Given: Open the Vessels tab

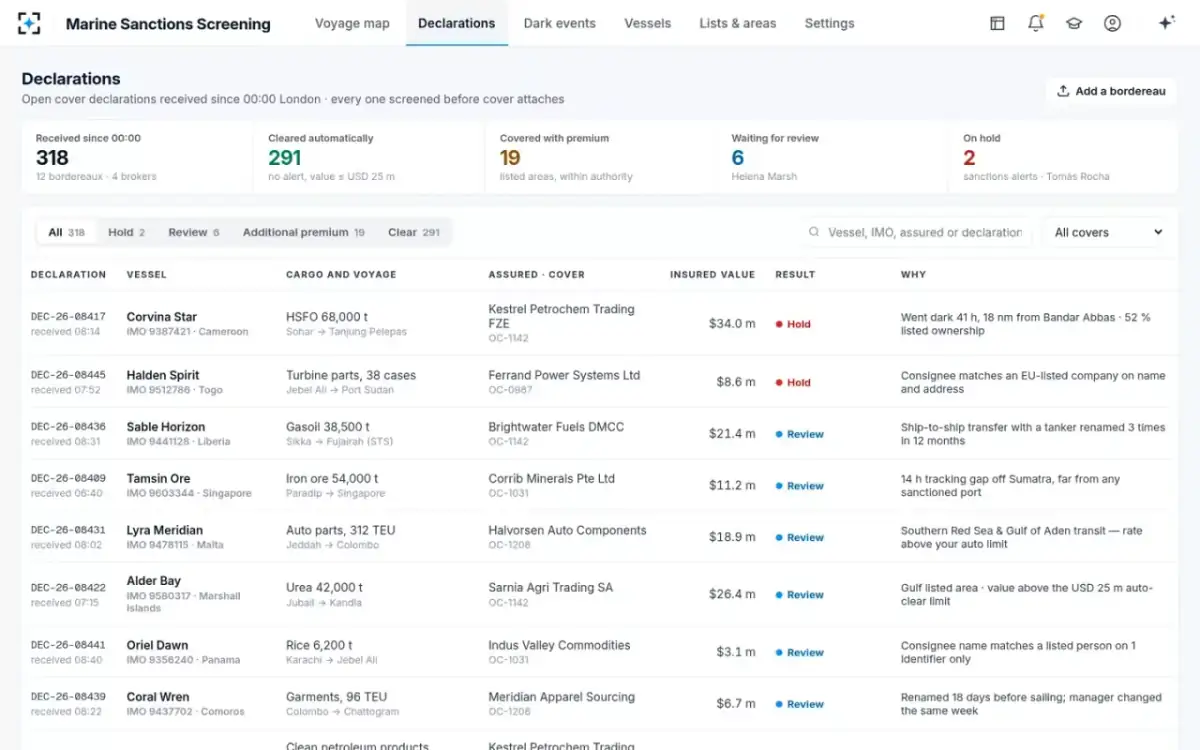Looking at the screenshot, I should click(x=647, y=23).
